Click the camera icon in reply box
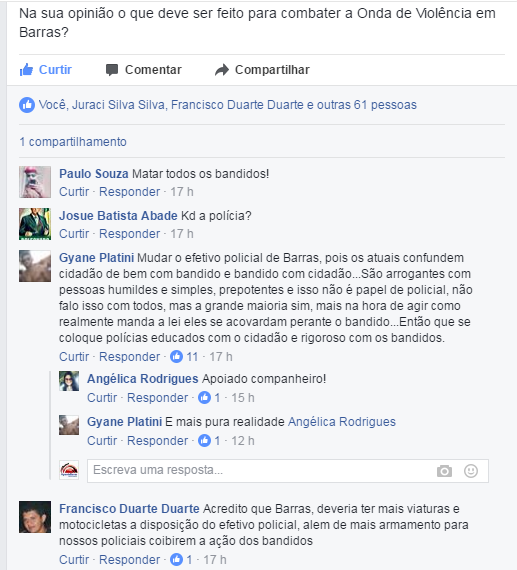This screenshot has width=517, height=570. (444, 471)
